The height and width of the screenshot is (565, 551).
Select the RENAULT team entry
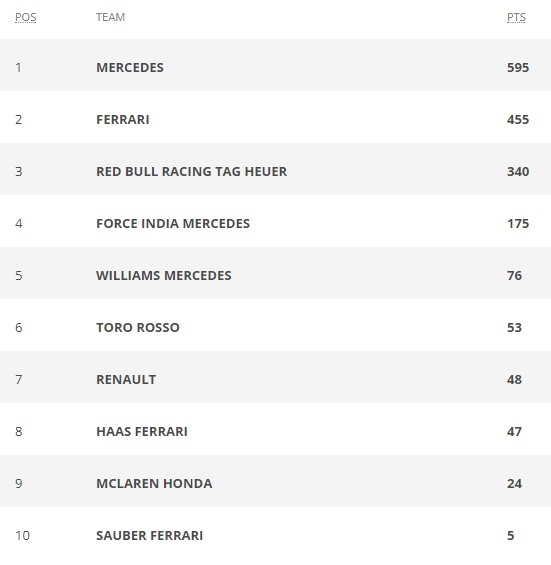[x=126, y=379]
